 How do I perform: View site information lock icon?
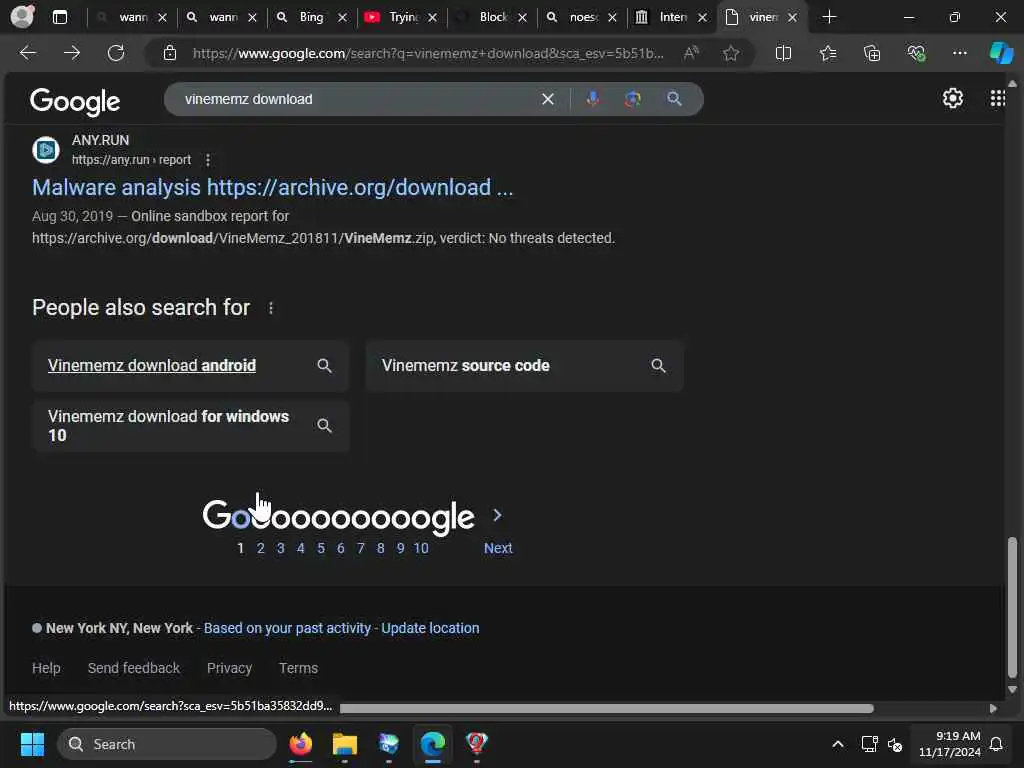pos(170,53)
